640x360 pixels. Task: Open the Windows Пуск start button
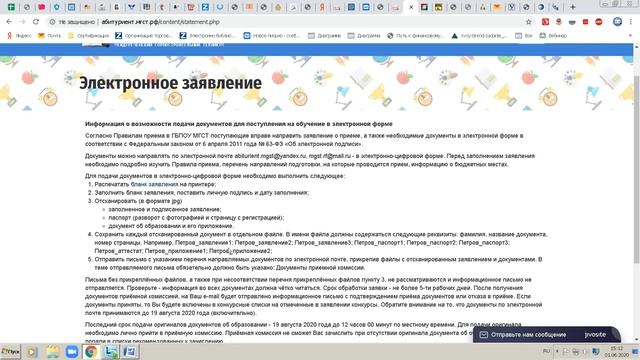[x=10, y=351]
